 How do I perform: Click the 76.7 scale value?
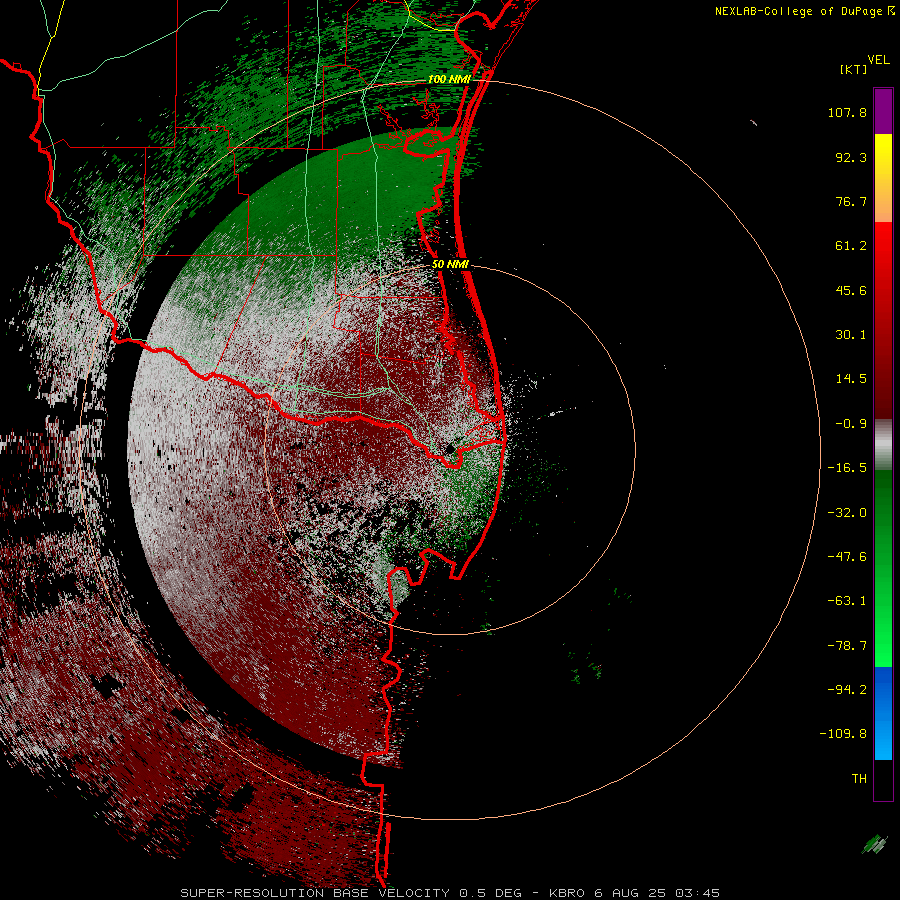click(x=851, y=201)
